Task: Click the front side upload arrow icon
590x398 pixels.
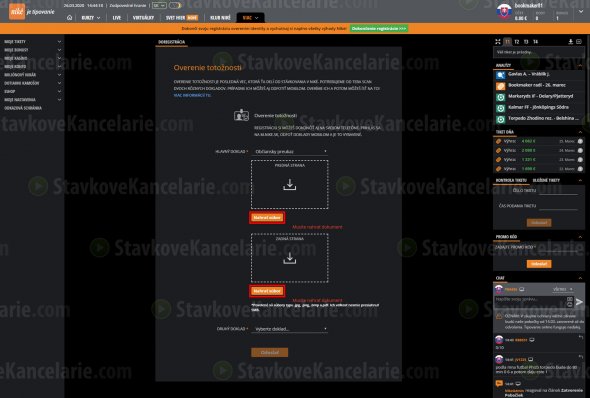Action: [x=289, y=184]
